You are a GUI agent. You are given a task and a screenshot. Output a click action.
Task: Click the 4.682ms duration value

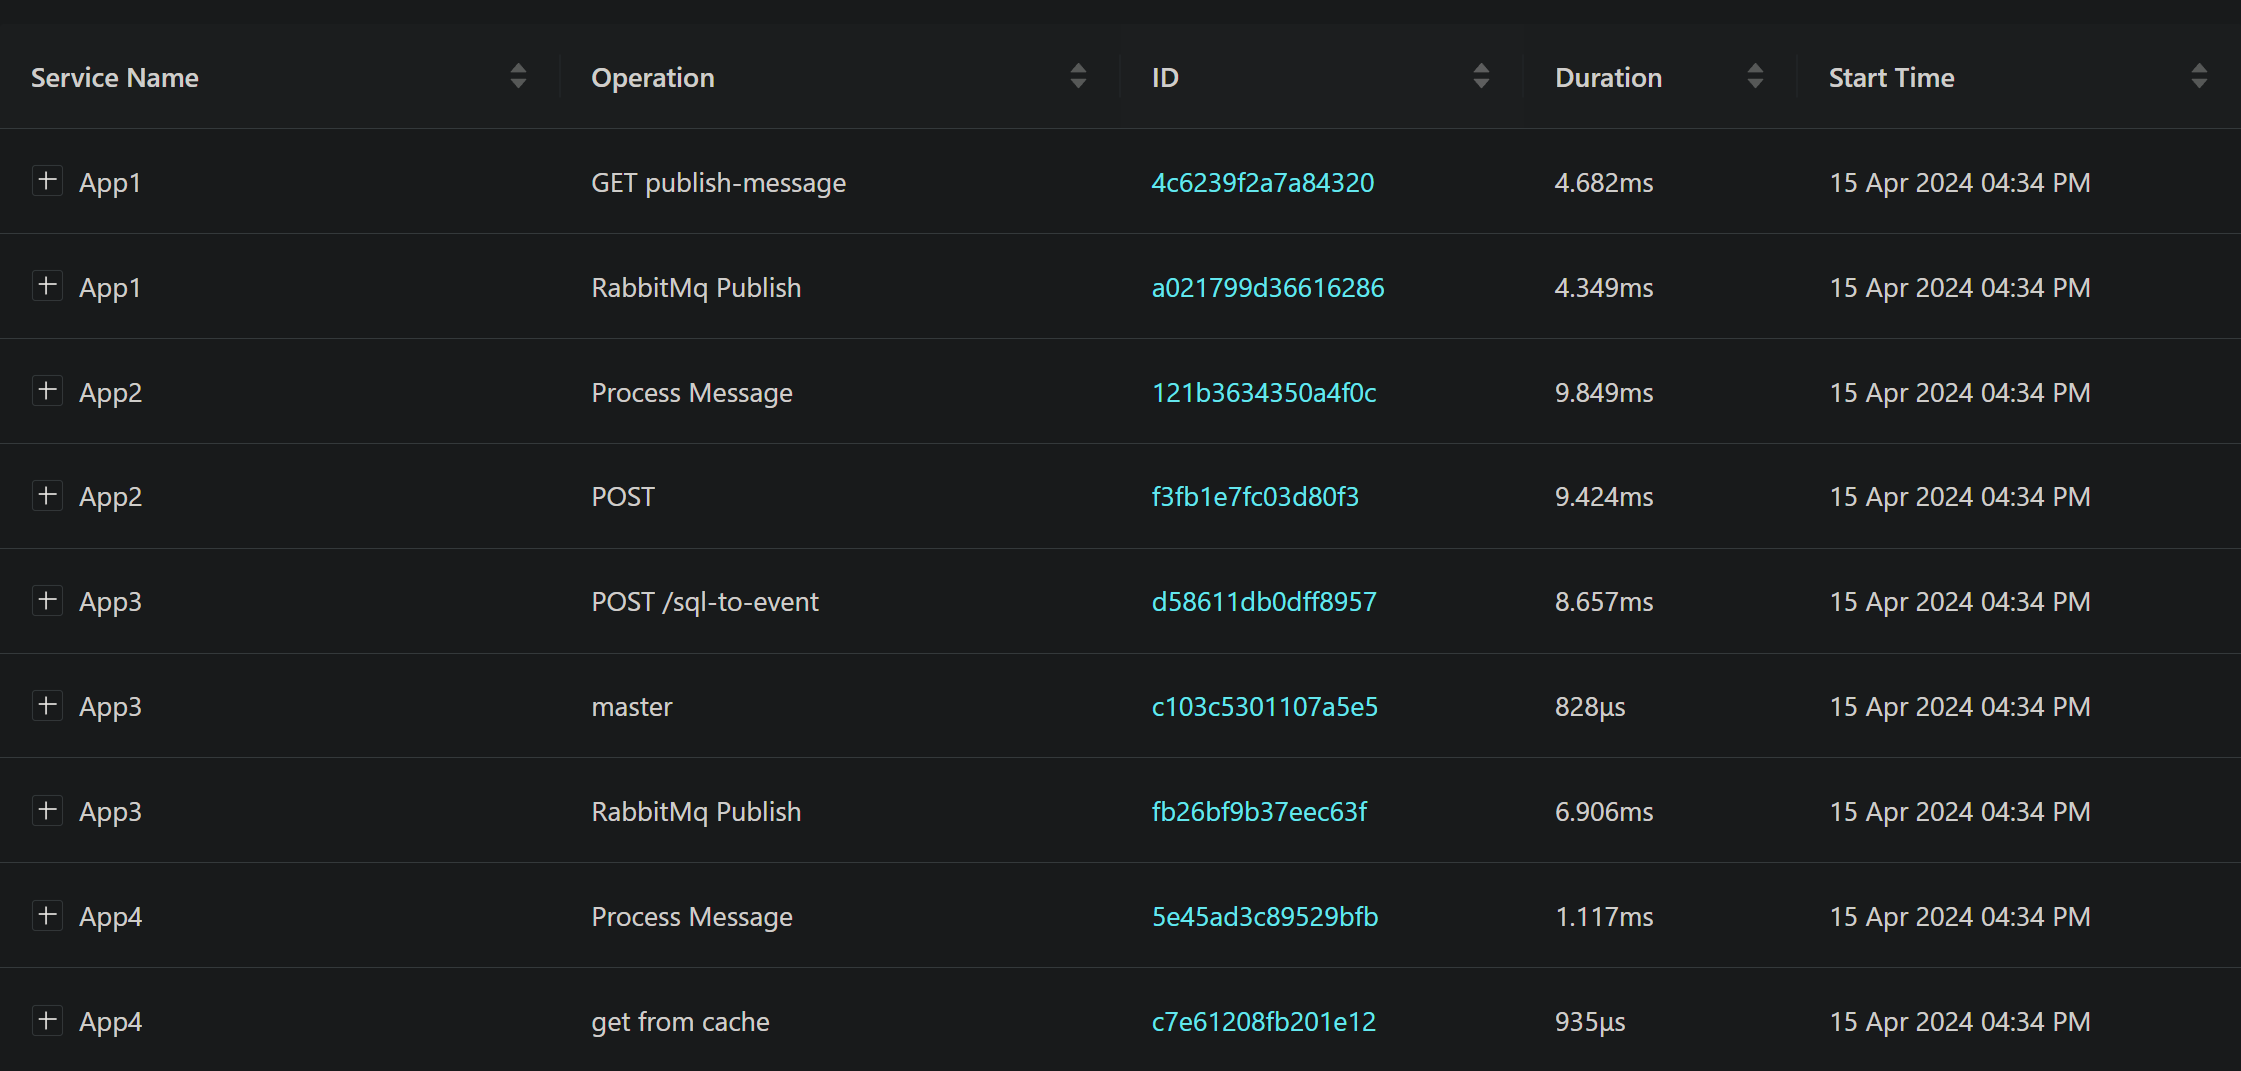(1604, 183)
